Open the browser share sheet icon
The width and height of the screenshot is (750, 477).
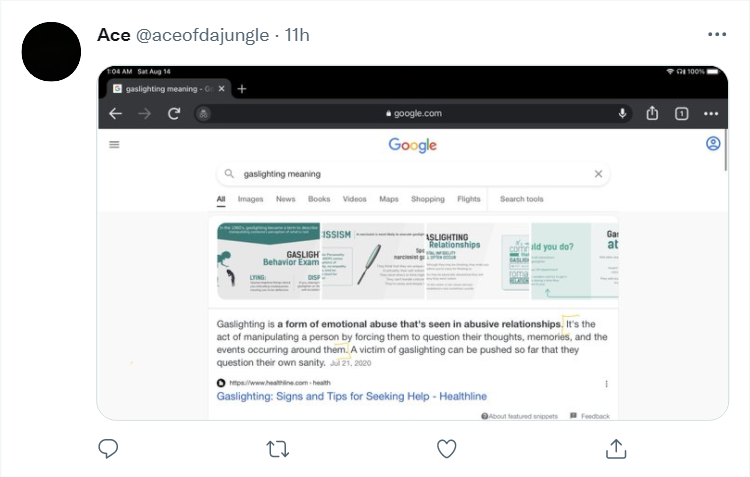(x=652, y=113)
